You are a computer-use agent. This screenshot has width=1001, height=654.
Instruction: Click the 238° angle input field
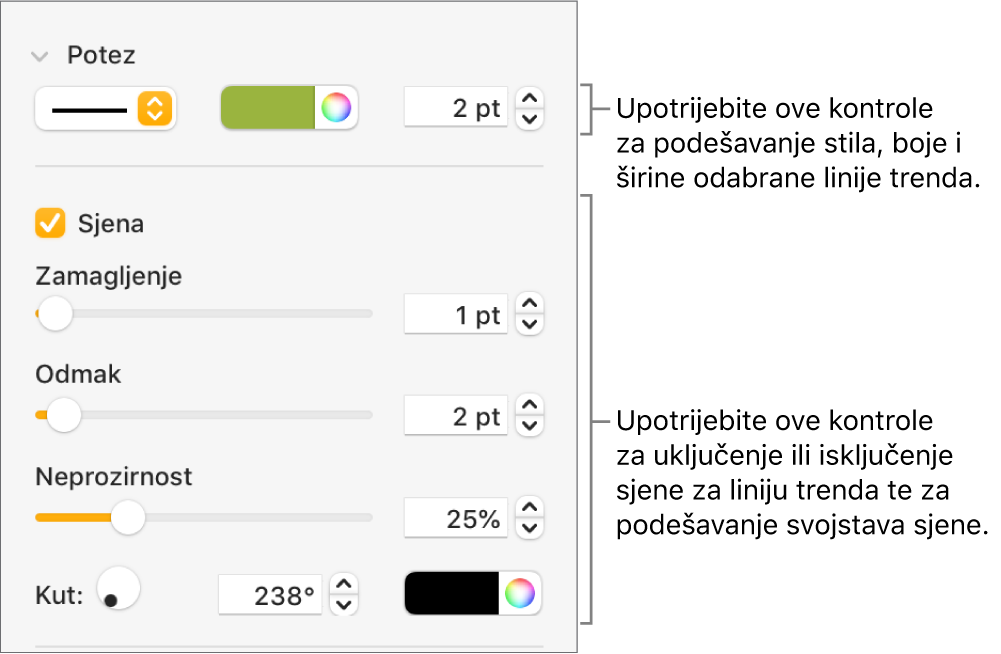[272, 596]
